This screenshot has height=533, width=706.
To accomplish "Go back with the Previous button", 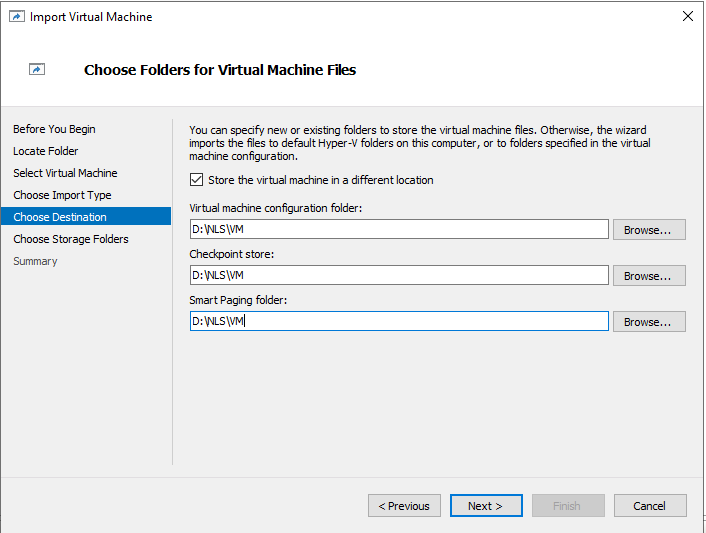I will coord(404,506).
